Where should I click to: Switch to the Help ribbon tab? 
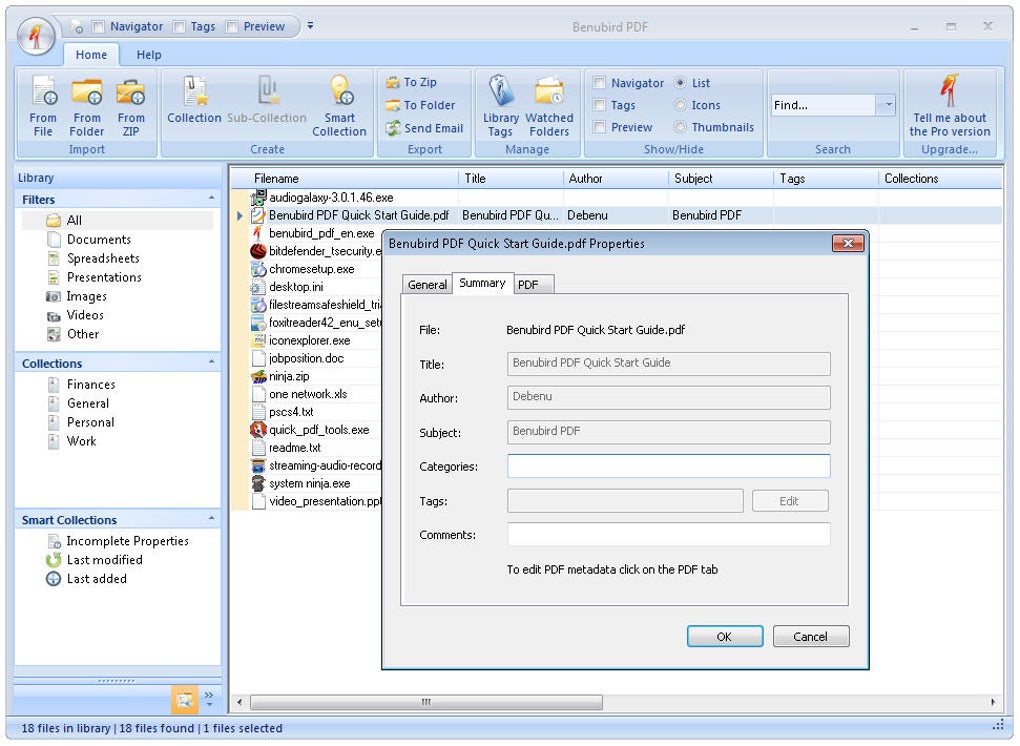click(149, 55)
